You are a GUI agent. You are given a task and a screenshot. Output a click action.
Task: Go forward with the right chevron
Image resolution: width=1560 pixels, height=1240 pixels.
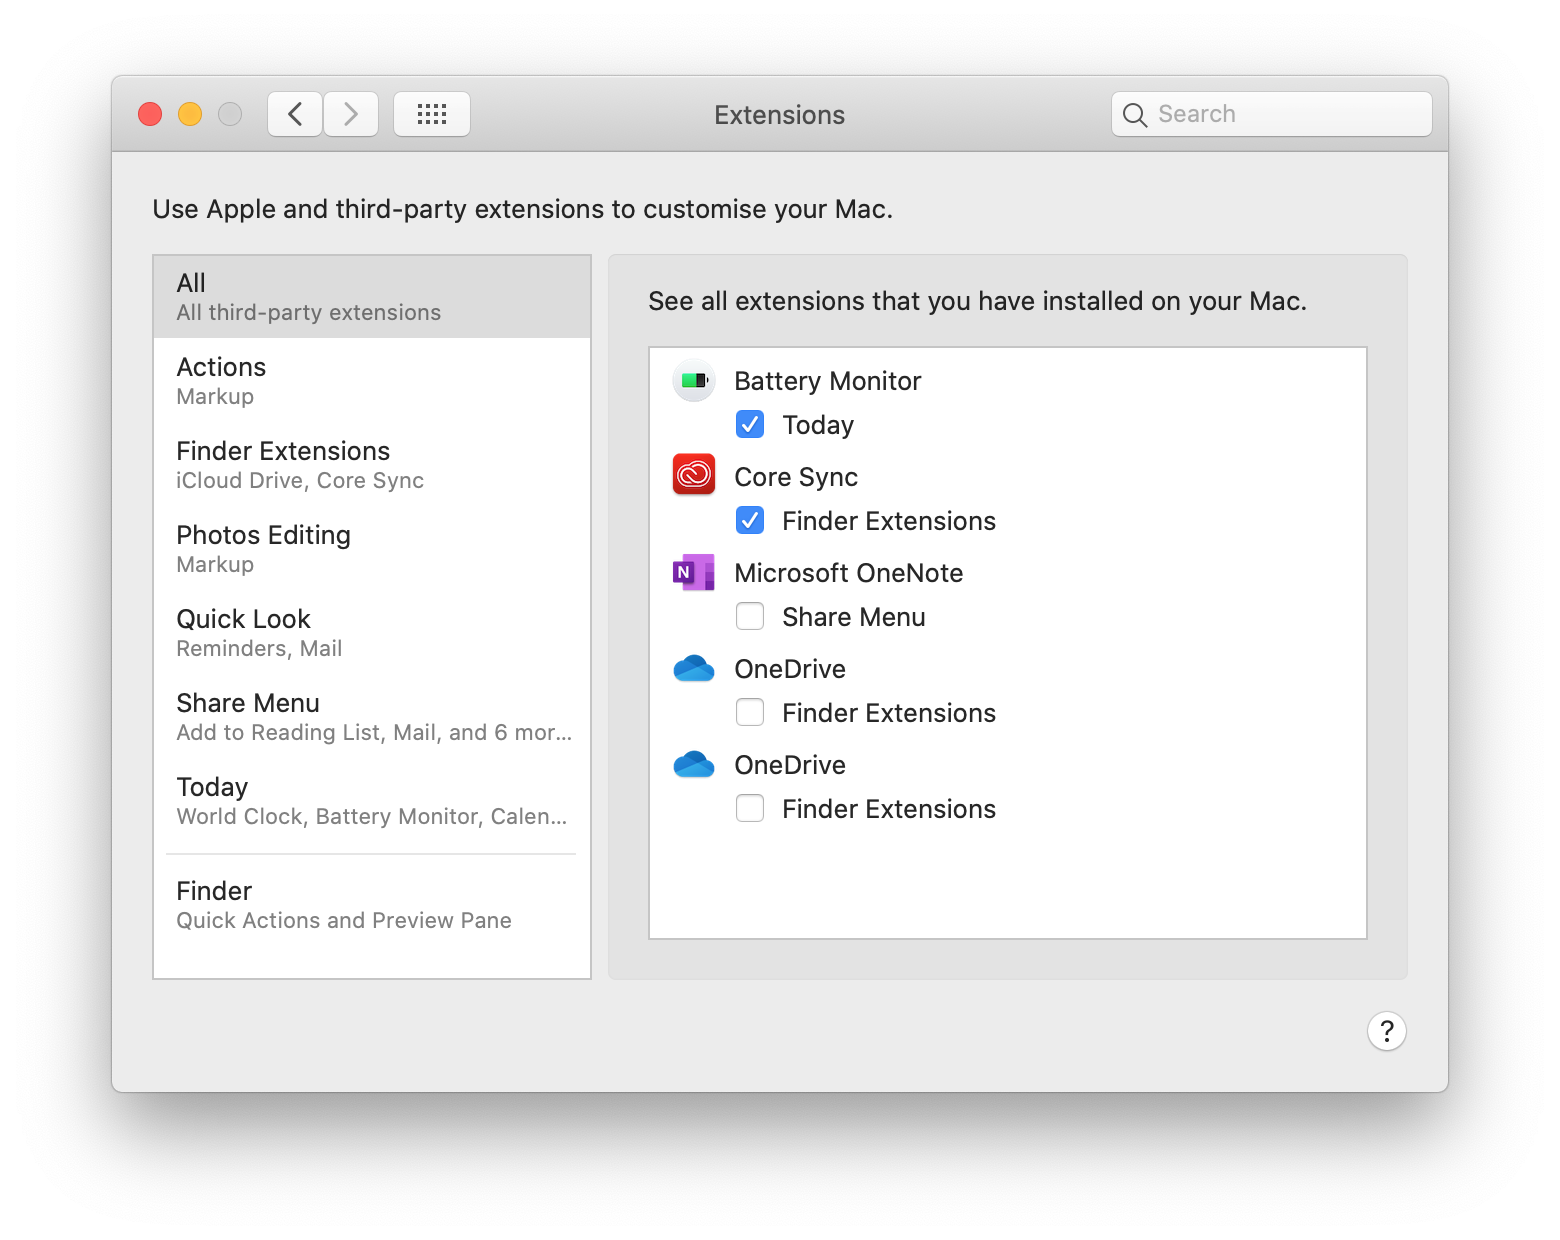351,114
